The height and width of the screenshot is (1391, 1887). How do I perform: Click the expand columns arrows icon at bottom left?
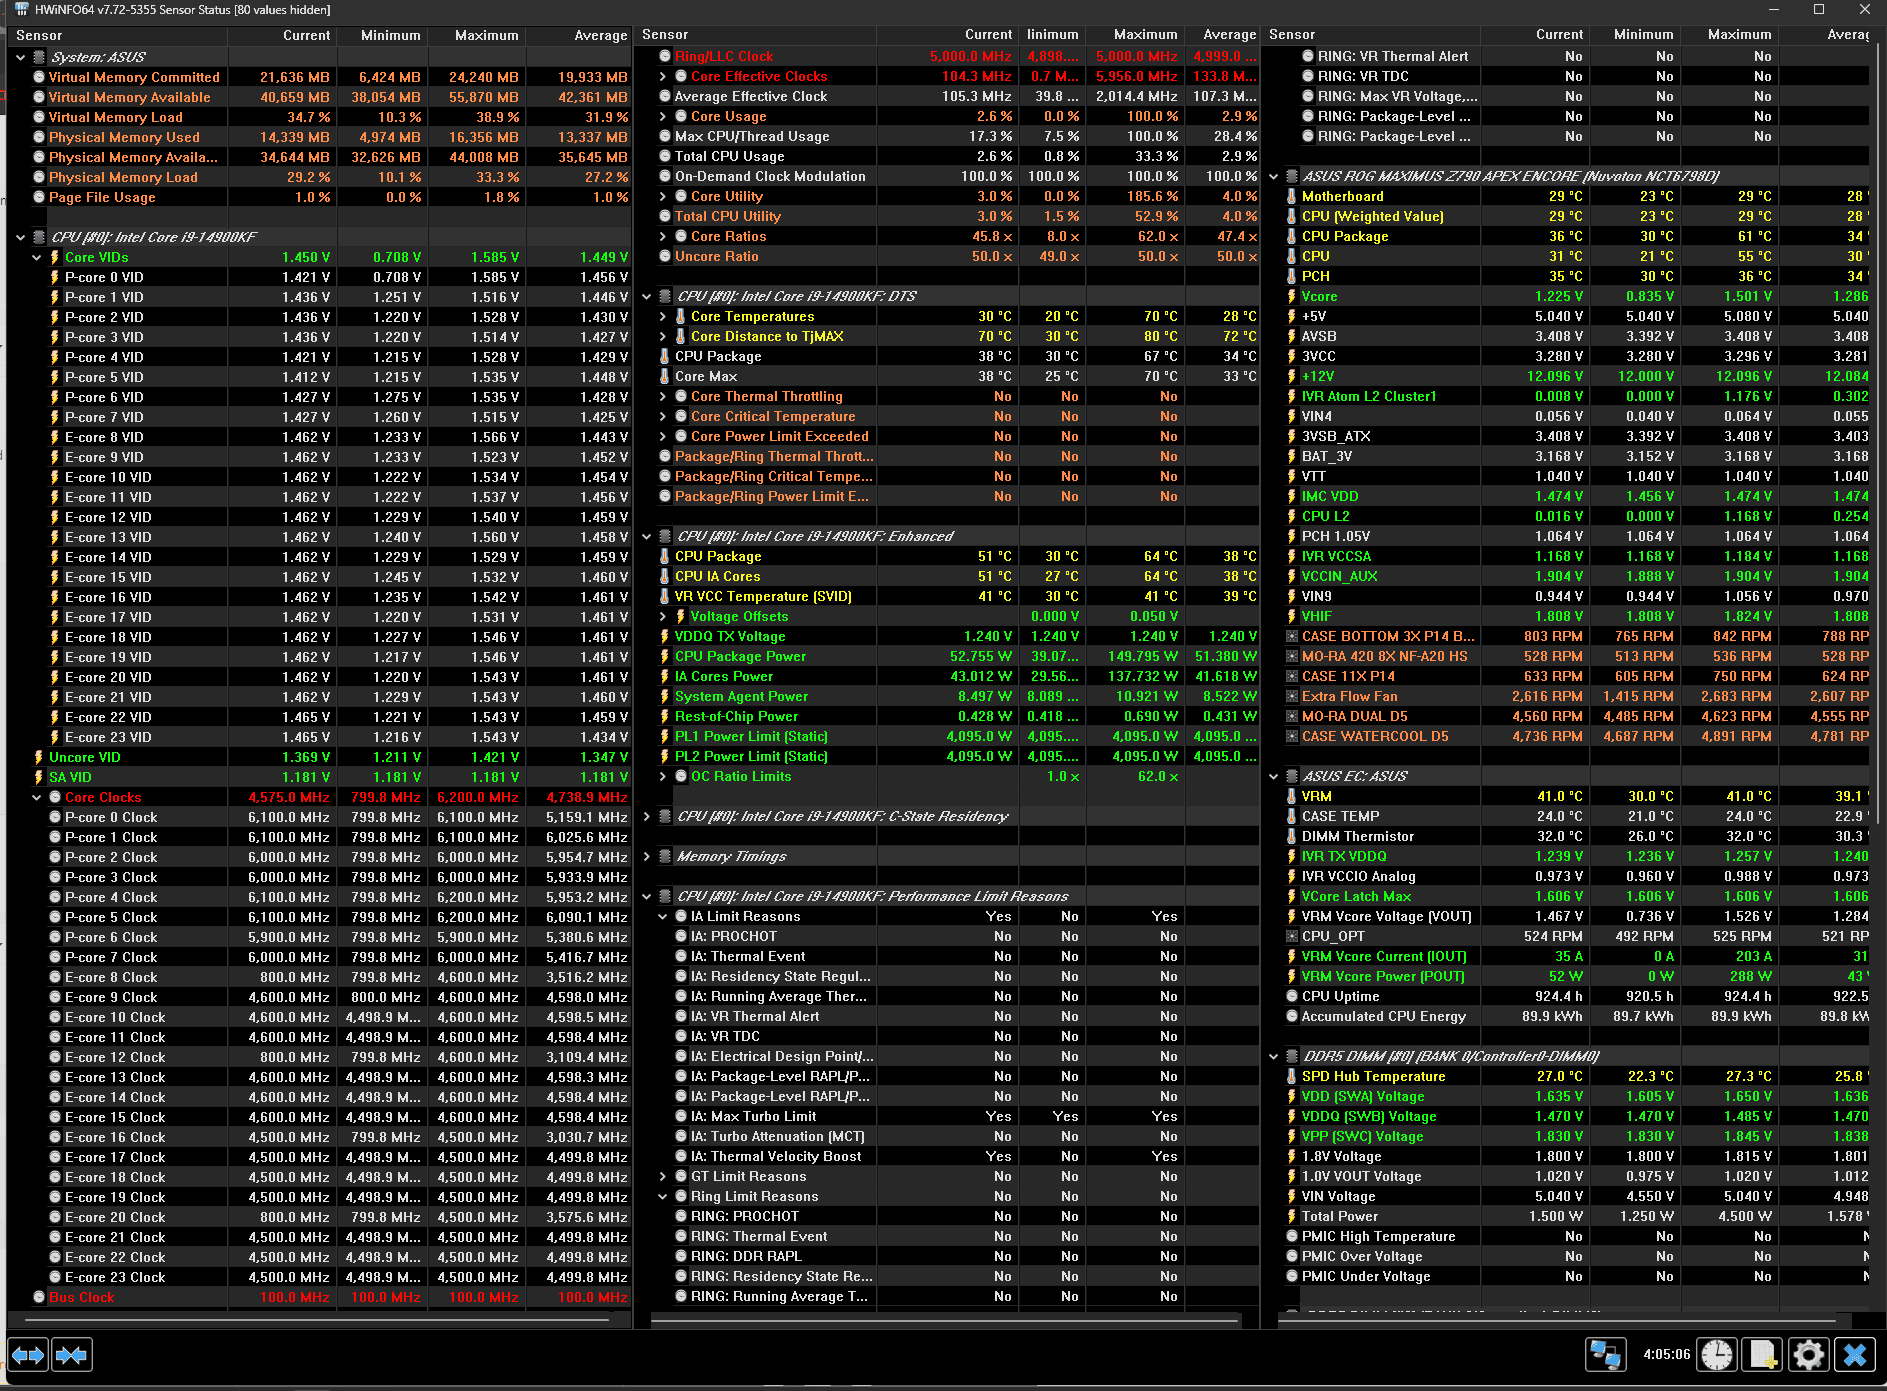point(28,1355)
